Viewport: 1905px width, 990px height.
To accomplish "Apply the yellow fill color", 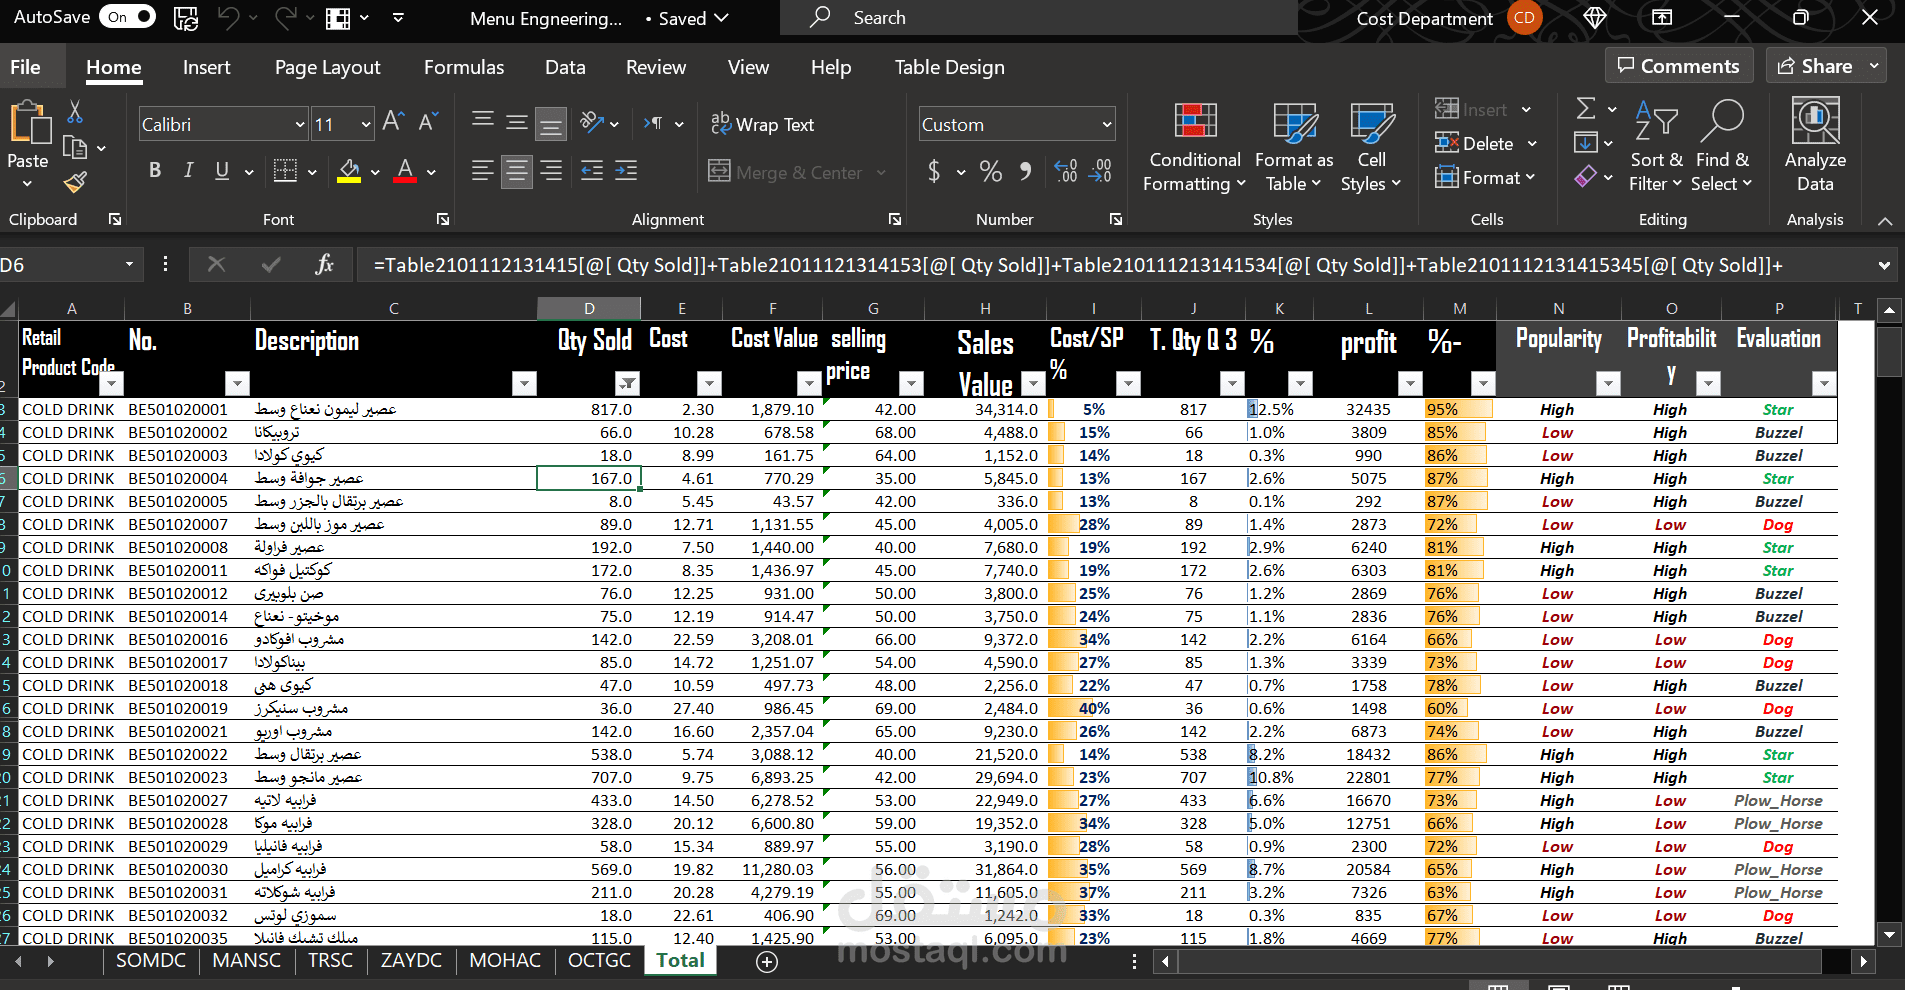I will click(349, 171).
